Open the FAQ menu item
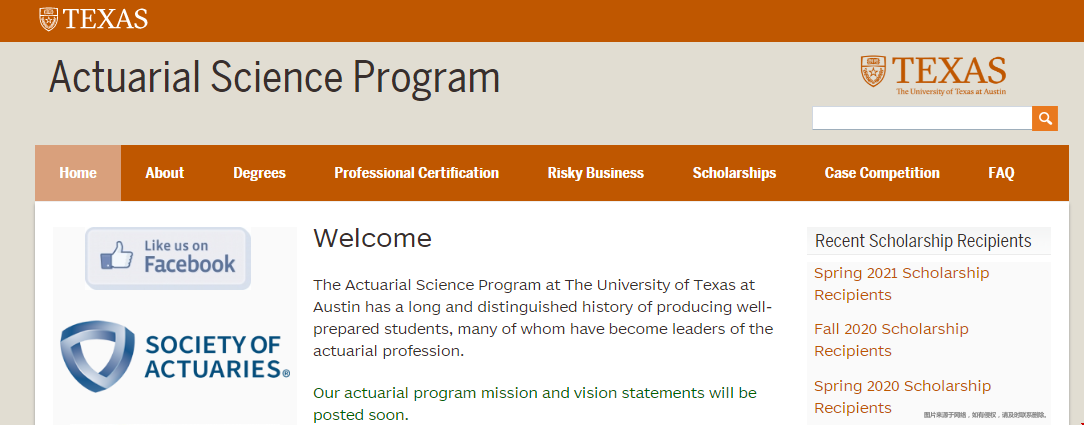Image resolution: width=1084 pixels, height=425 pixels. coord(1001,173)
